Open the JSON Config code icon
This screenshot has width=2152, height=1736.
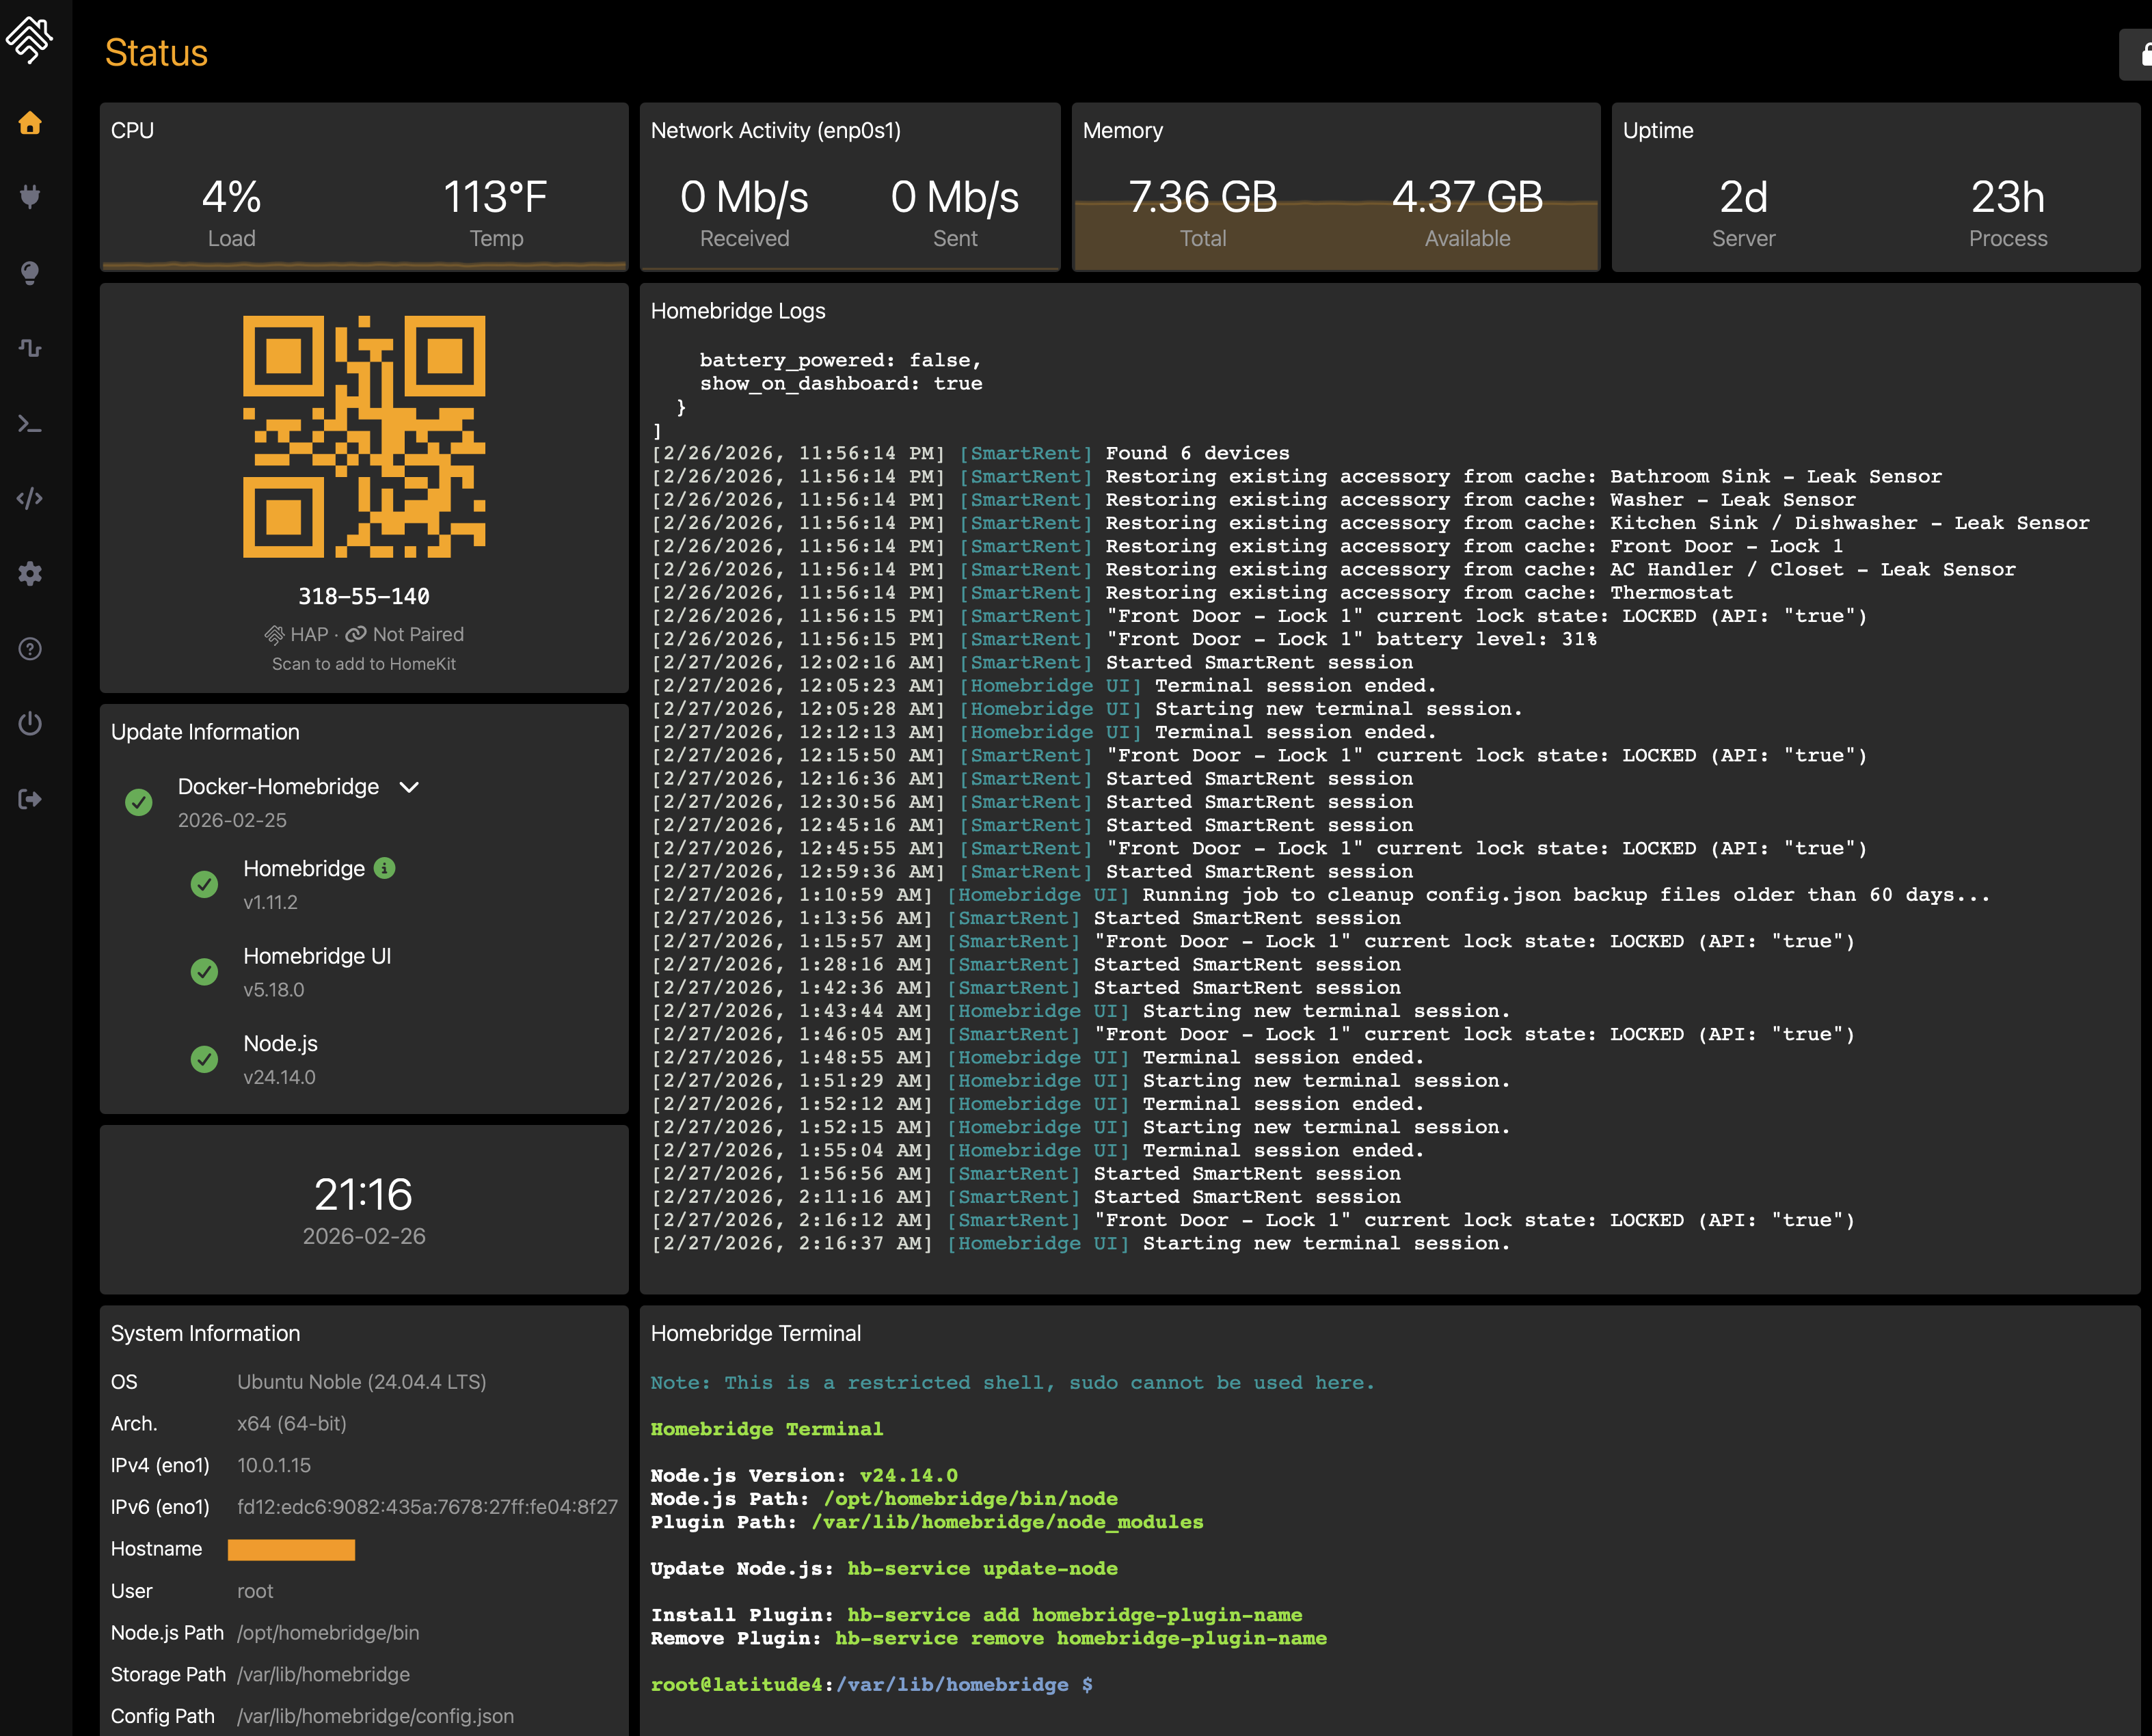click(x=30, y=498)
